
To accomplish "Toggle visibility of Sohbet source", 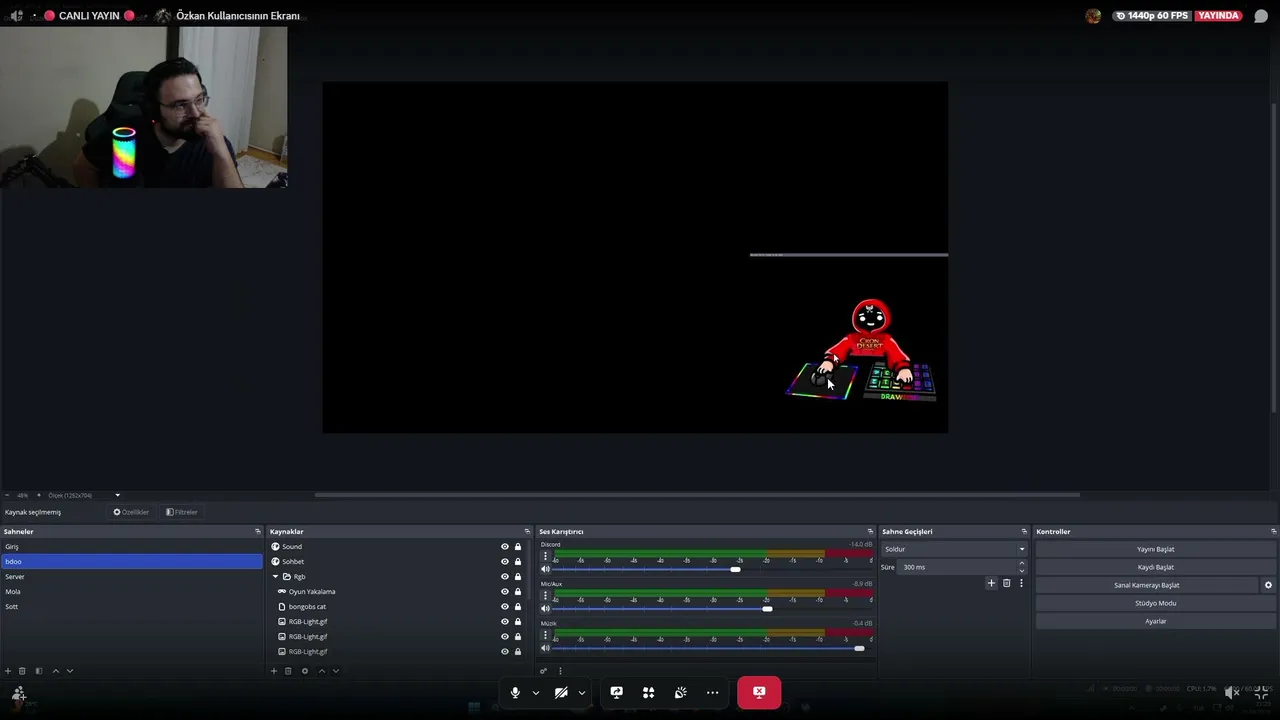I will [x=505, y=562].
